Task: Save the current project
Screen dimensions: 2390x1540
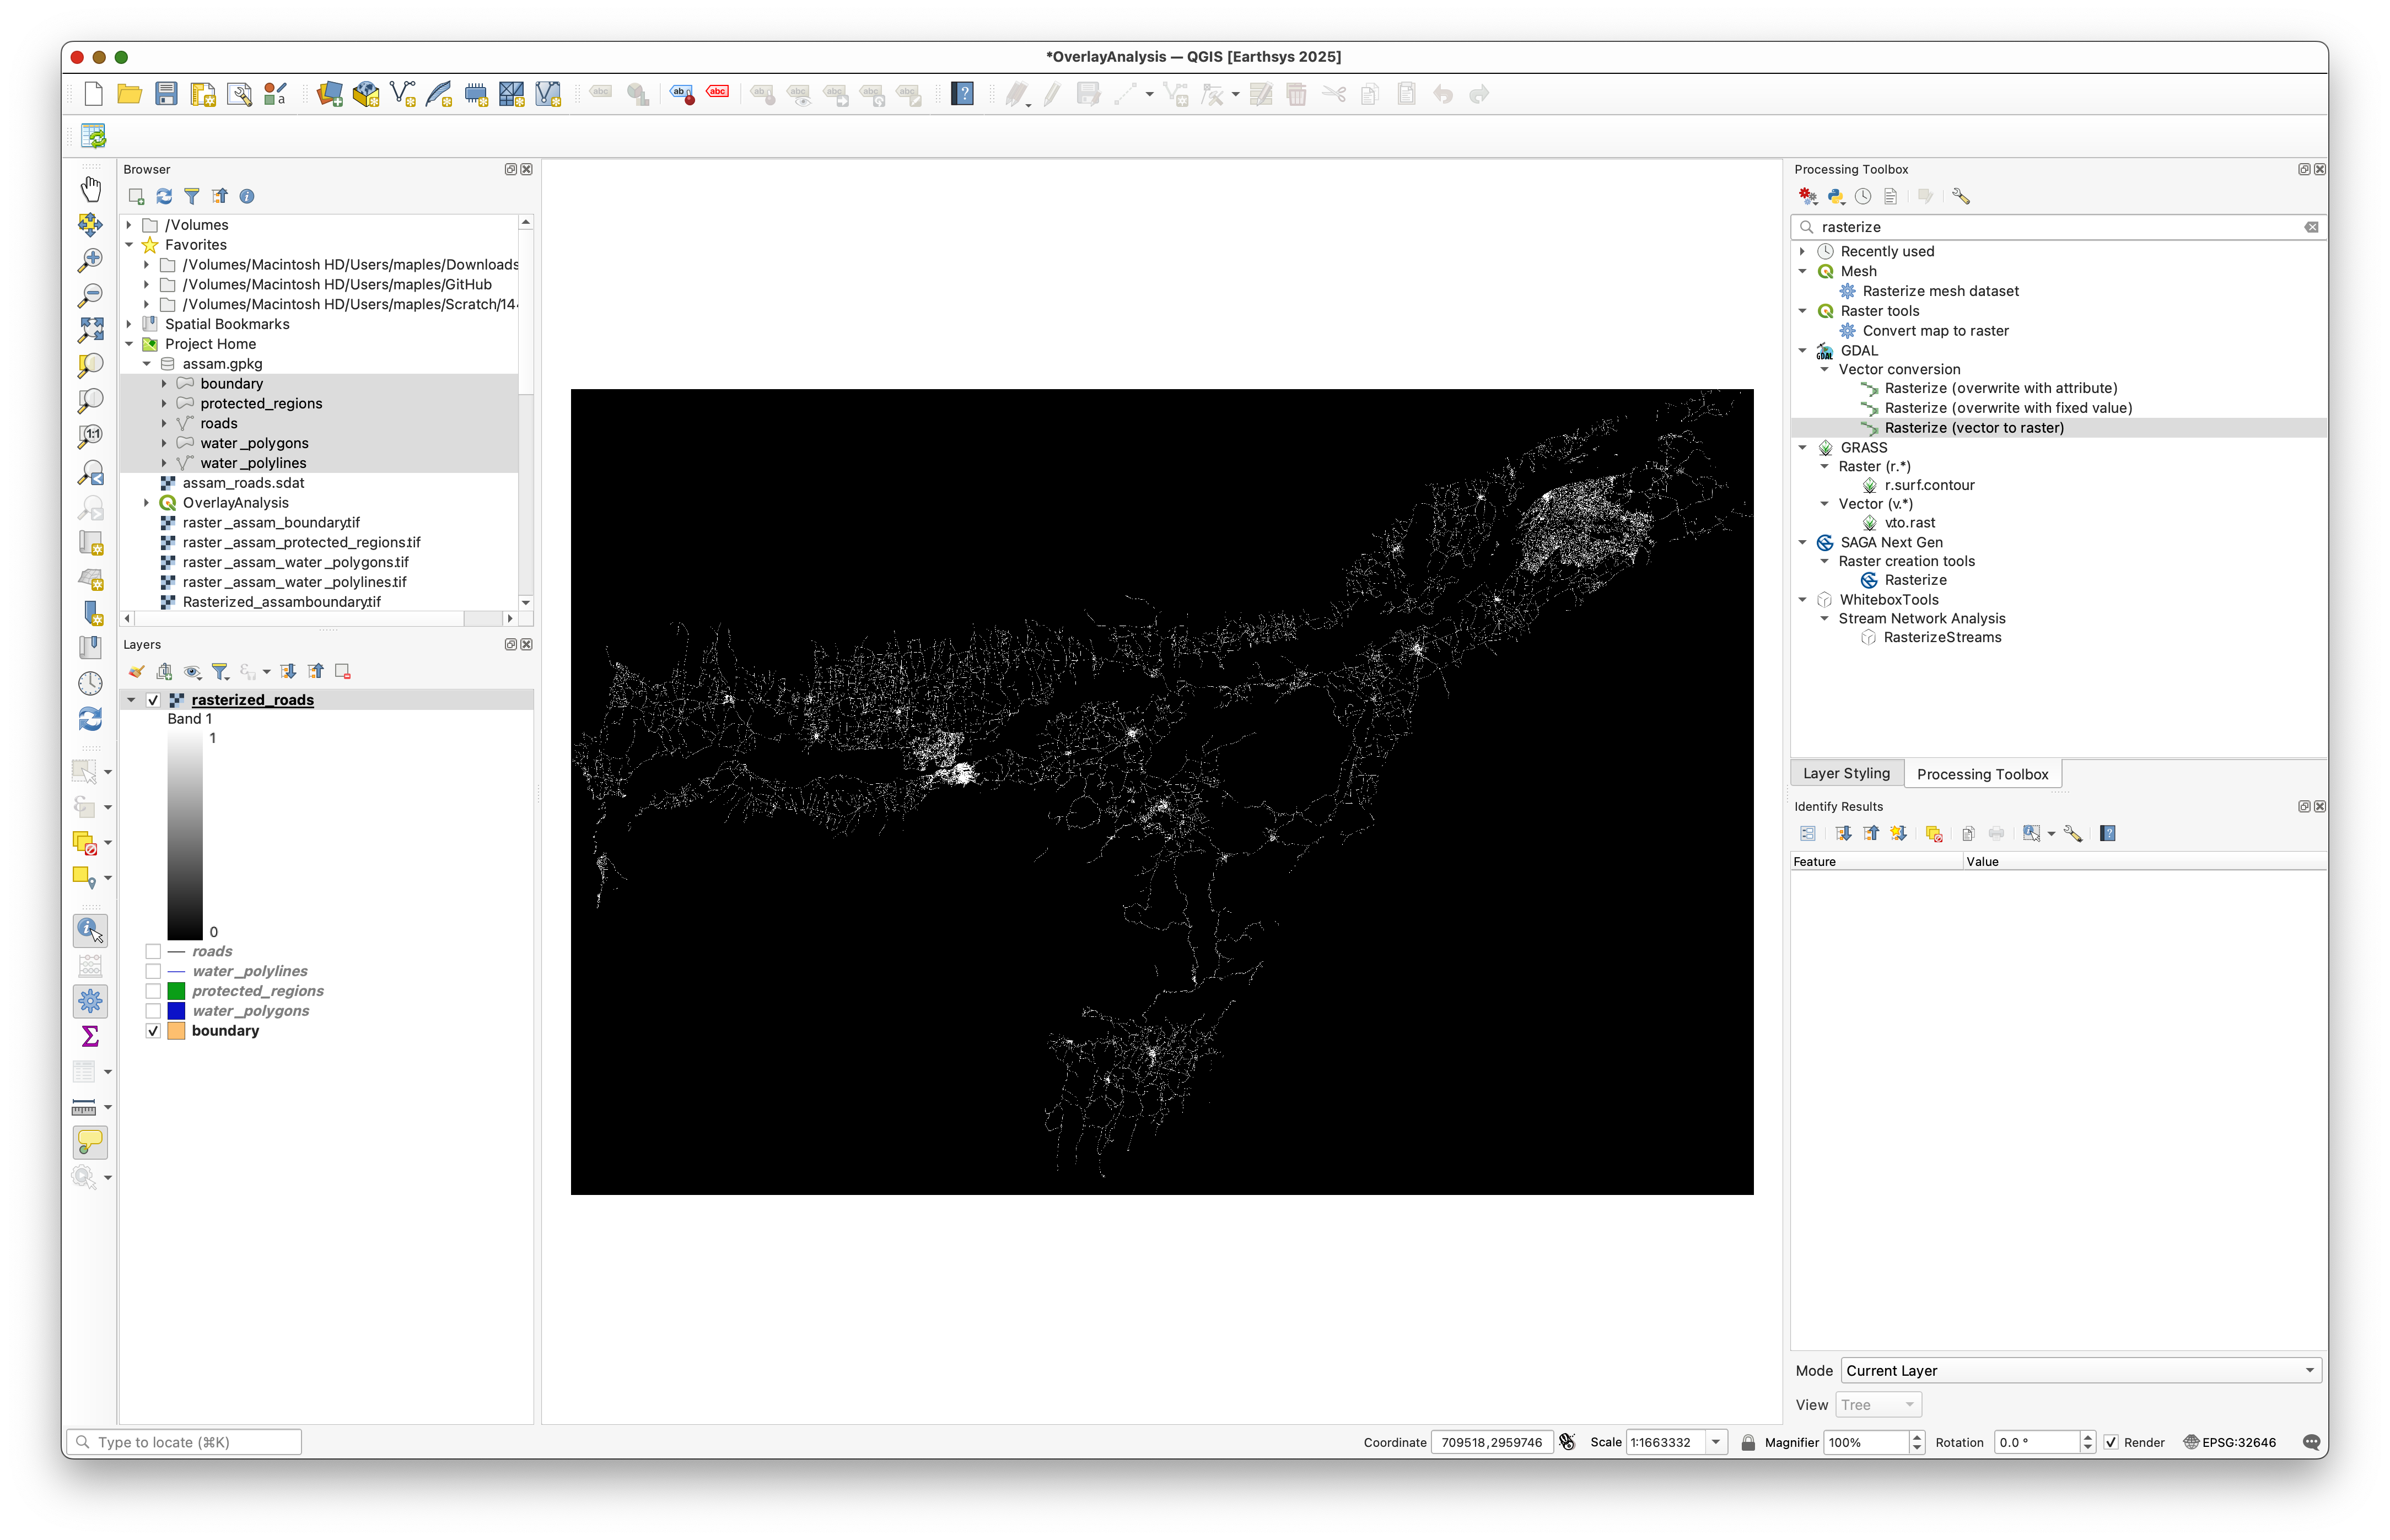Action: click(x=166, y=94)
